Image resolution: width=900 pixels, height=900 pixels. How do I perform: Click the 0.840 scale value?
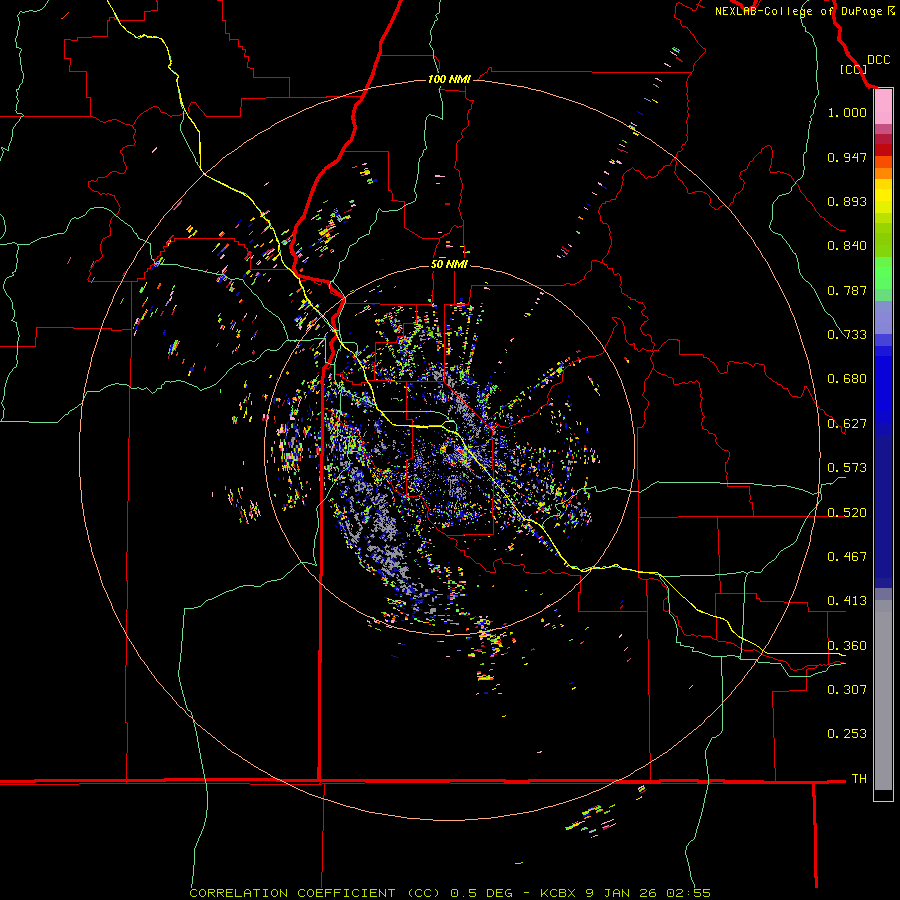click(x=847, y=246)
